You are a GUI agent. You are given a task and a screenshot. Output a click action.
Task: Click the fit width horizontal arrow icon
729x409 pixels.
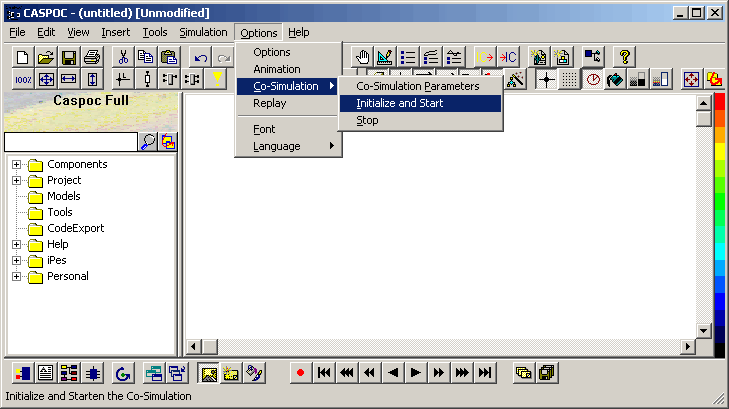tap(69, 79)
